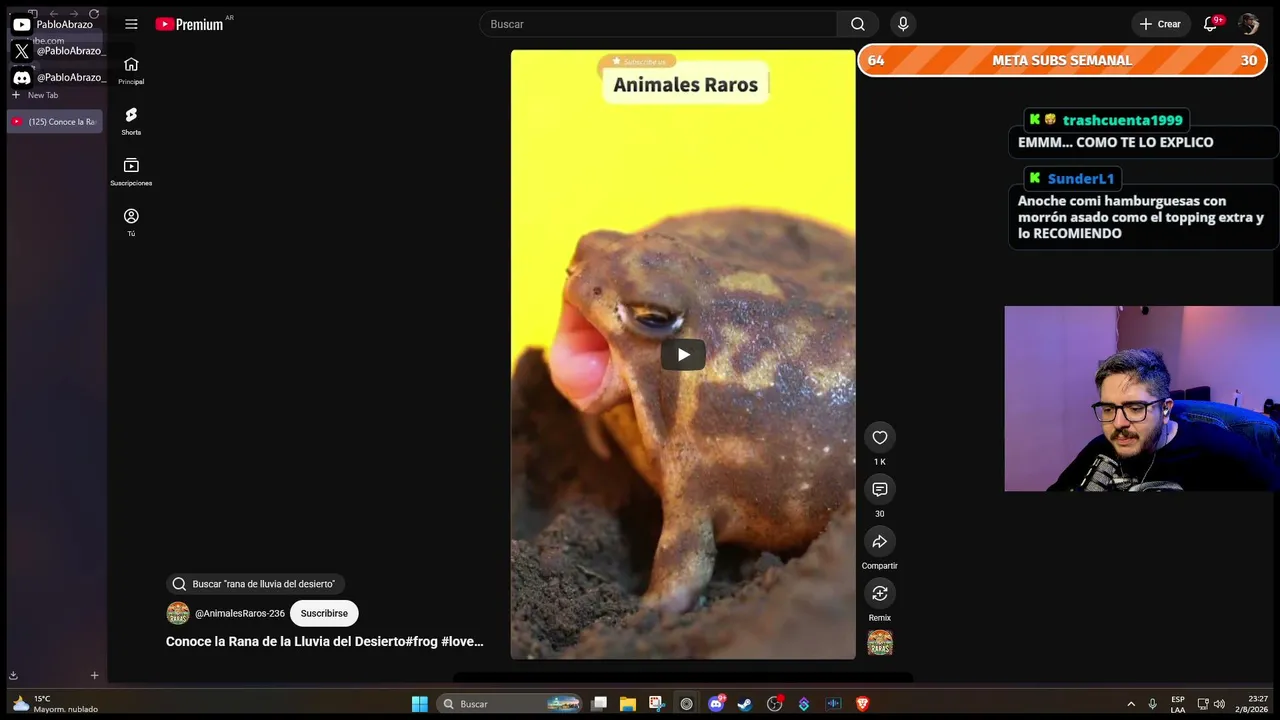Subscribe with the Suscribirse button
Screen dimensions: 1280x720
pyautogui.click(x=324, y=613)
